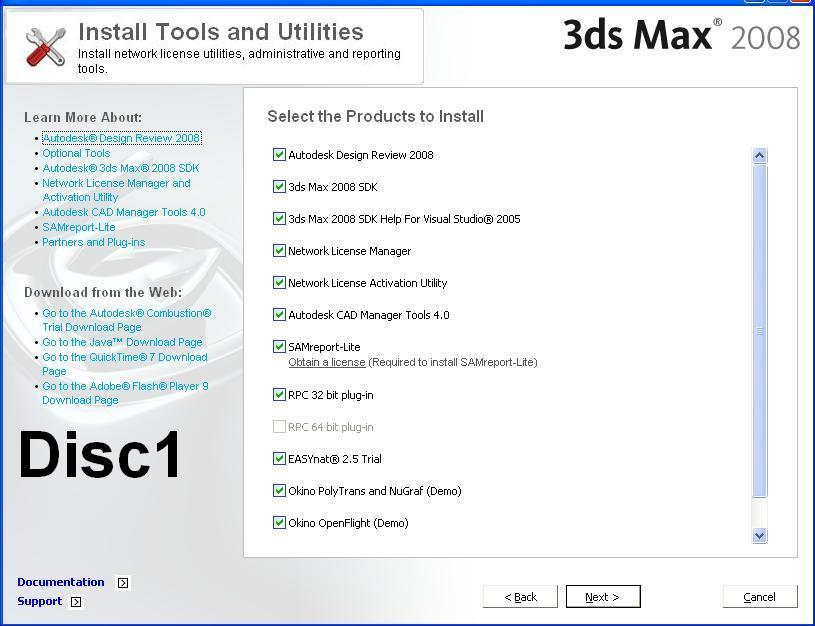
Task: Open Network License Manager and Activation Utility link
Action: tap(116, 190)
